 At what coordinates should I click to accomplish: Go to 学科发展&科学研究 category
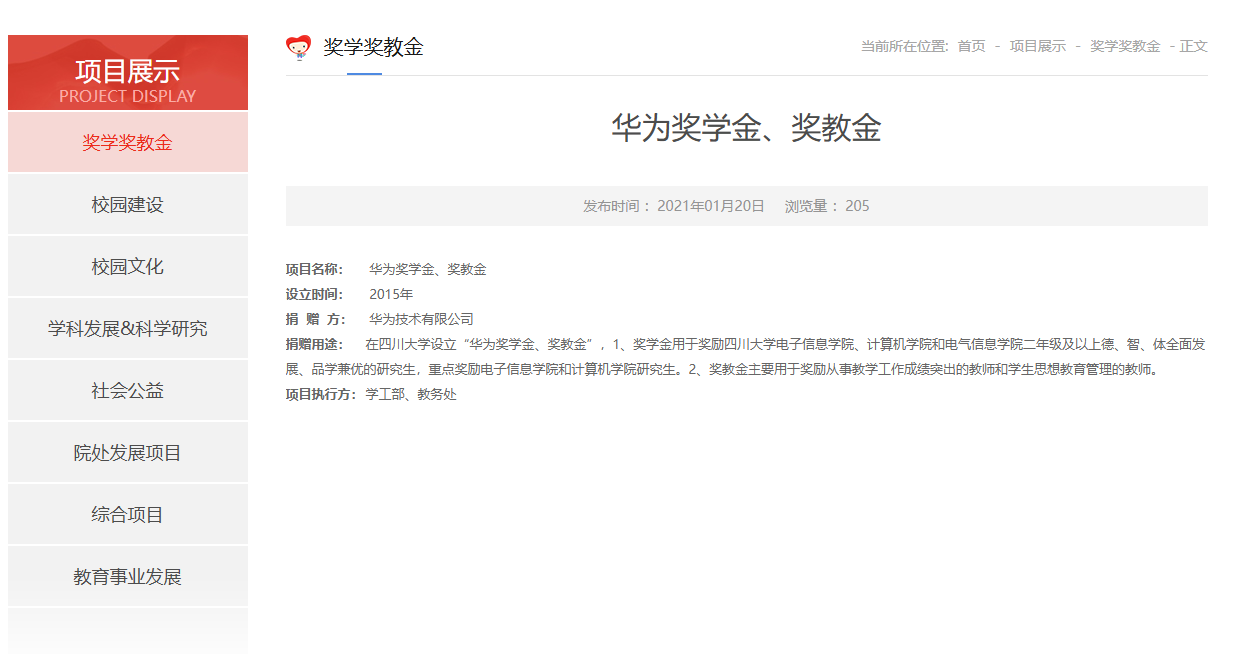[x=128, y=328]
